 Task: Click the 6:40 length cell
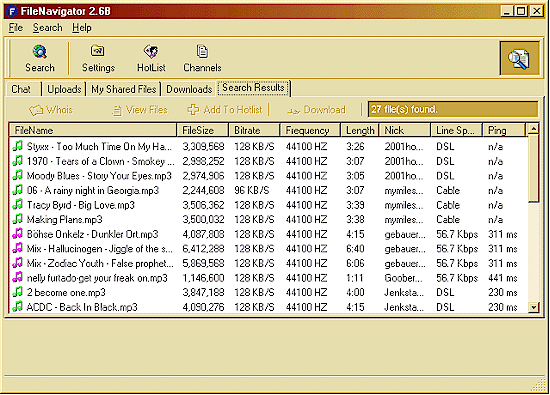[355, 249]
